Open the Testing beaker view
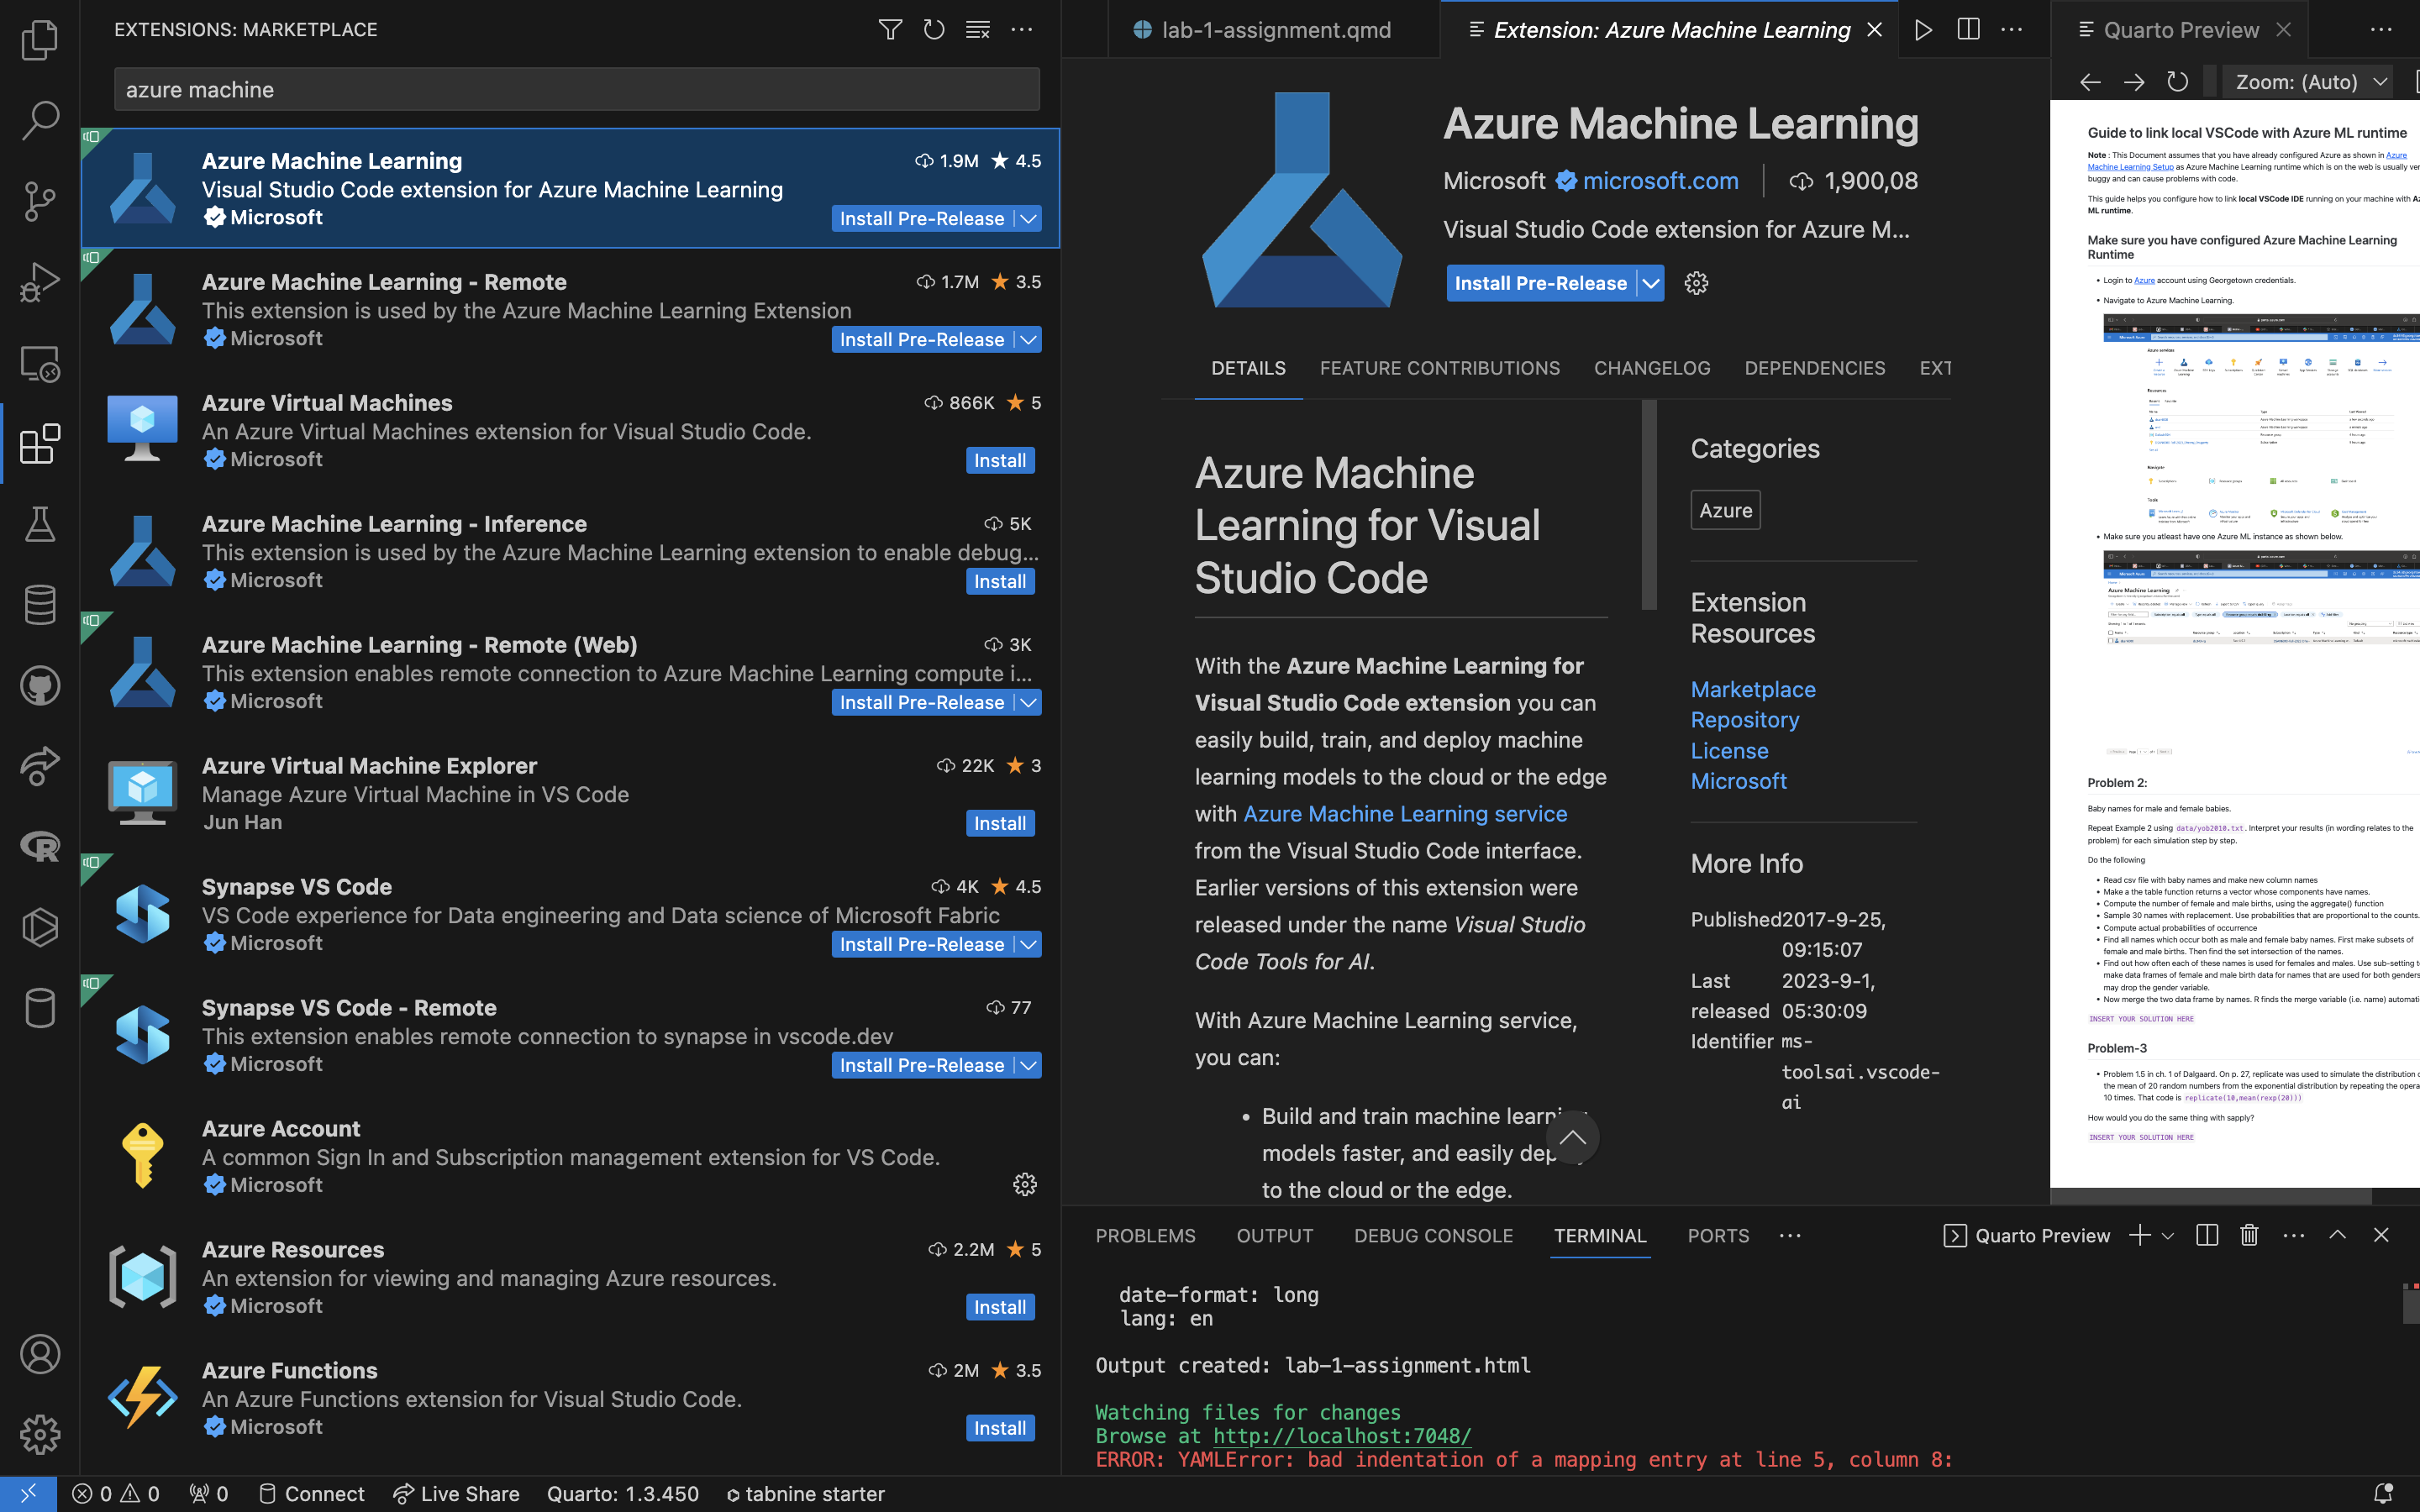This screenshot has height=1512, width=2420. (40, 524)
